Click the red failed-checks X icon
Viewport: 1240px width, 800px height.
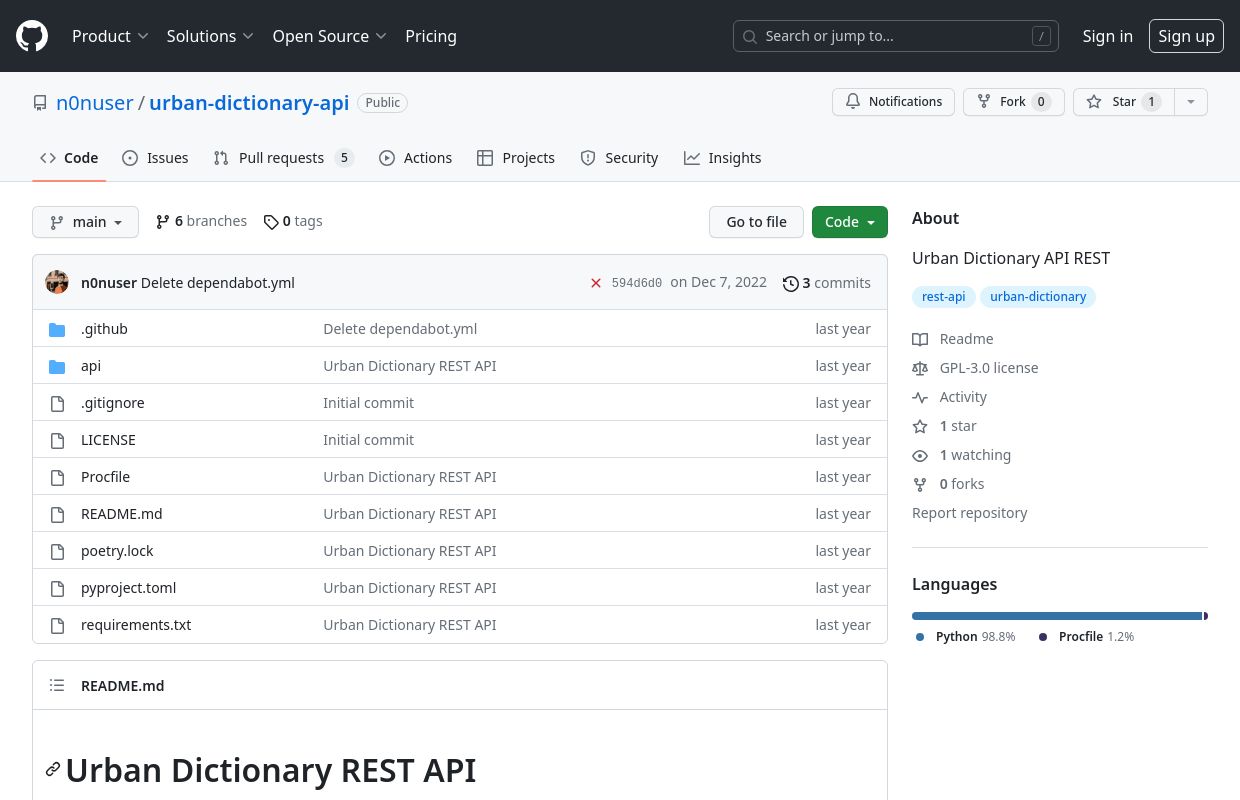(596, 283)
